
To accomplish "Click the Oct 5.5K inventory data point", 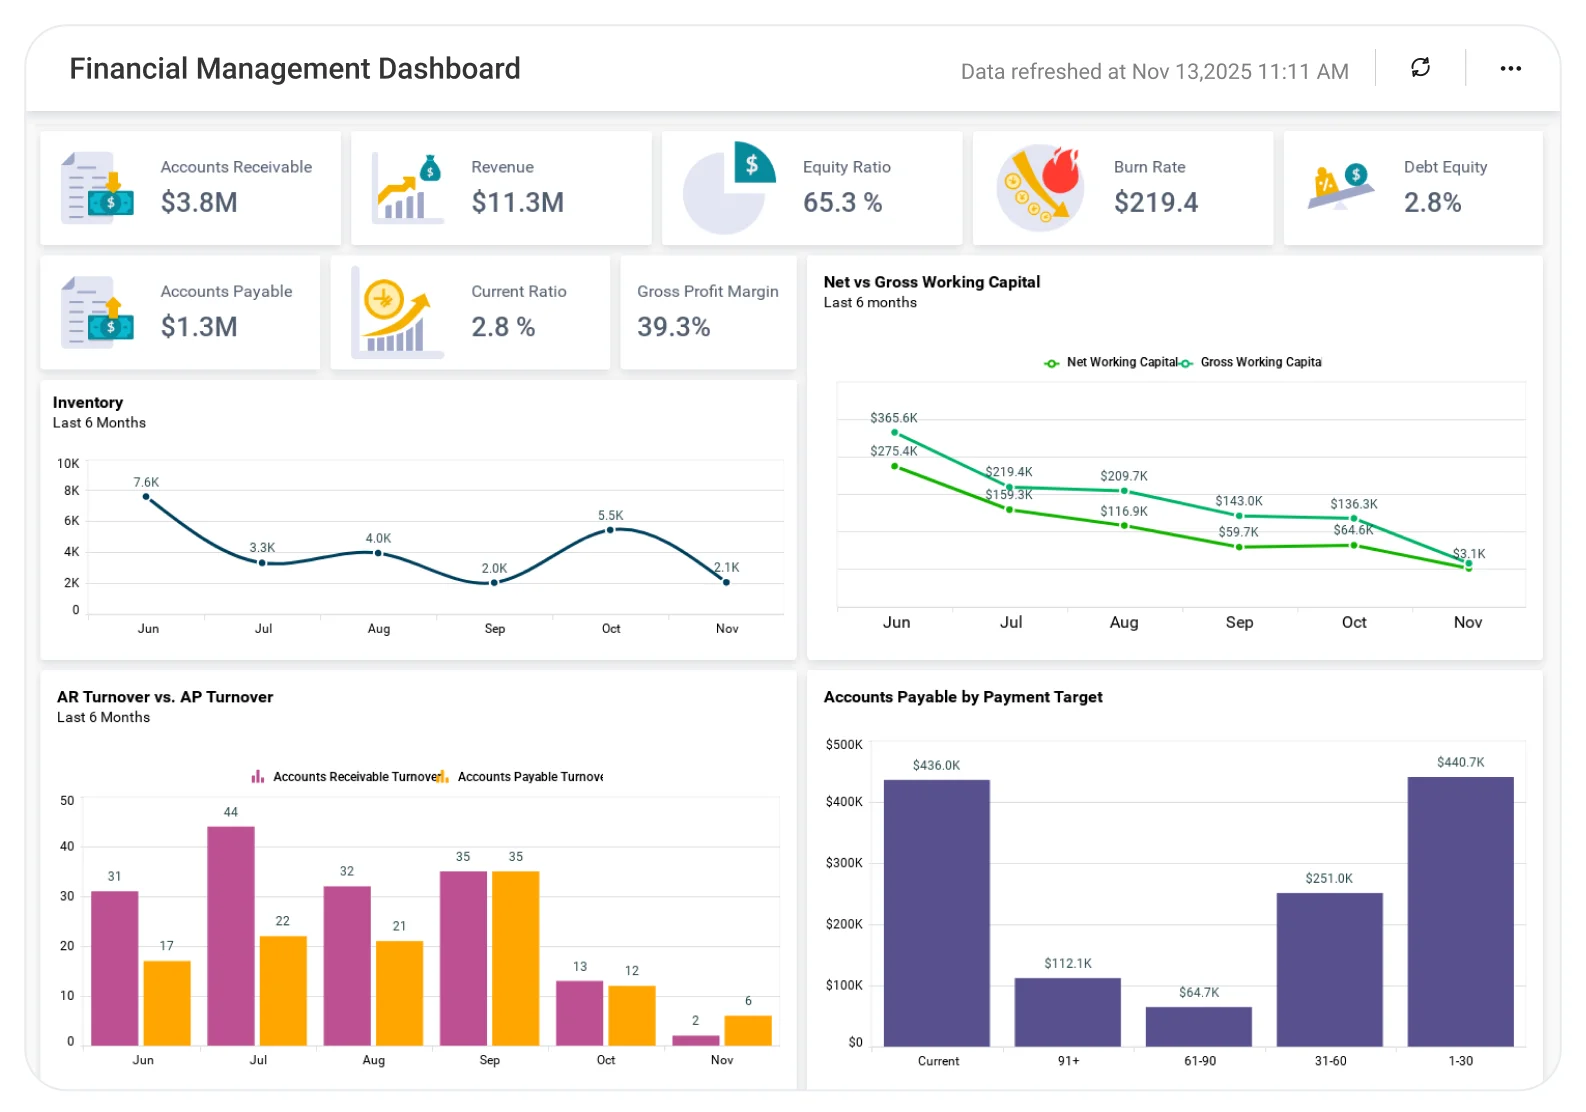I will pos(611,530).
